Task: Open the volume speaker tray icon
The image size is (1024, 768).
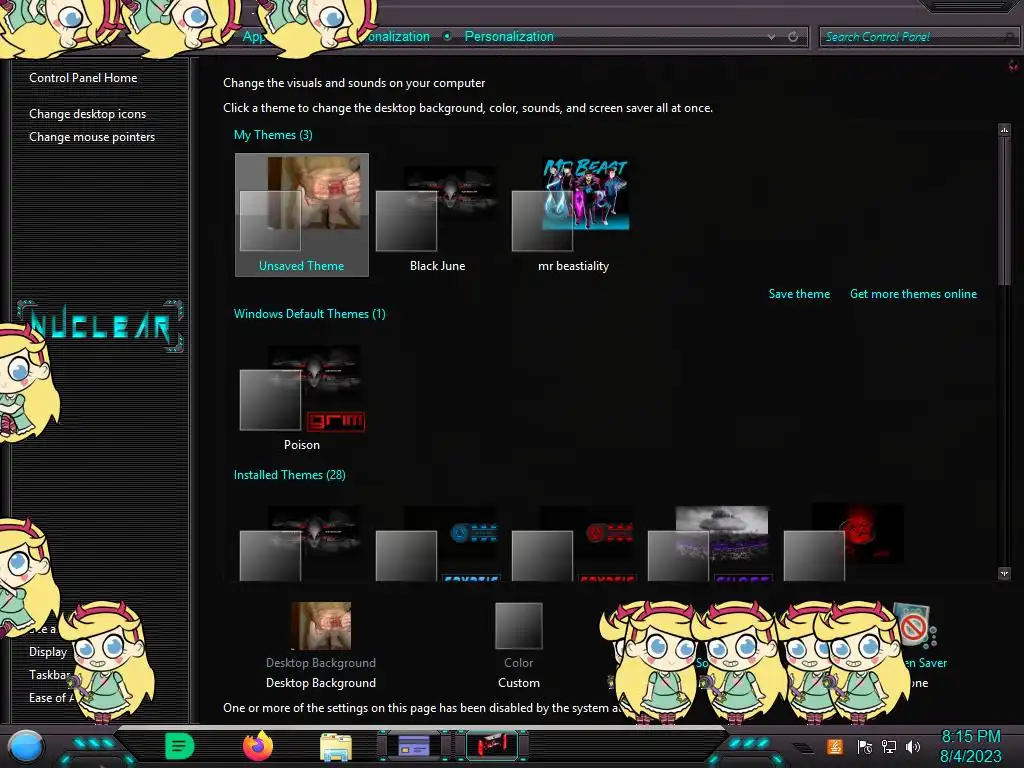Action: pos(913,746)
